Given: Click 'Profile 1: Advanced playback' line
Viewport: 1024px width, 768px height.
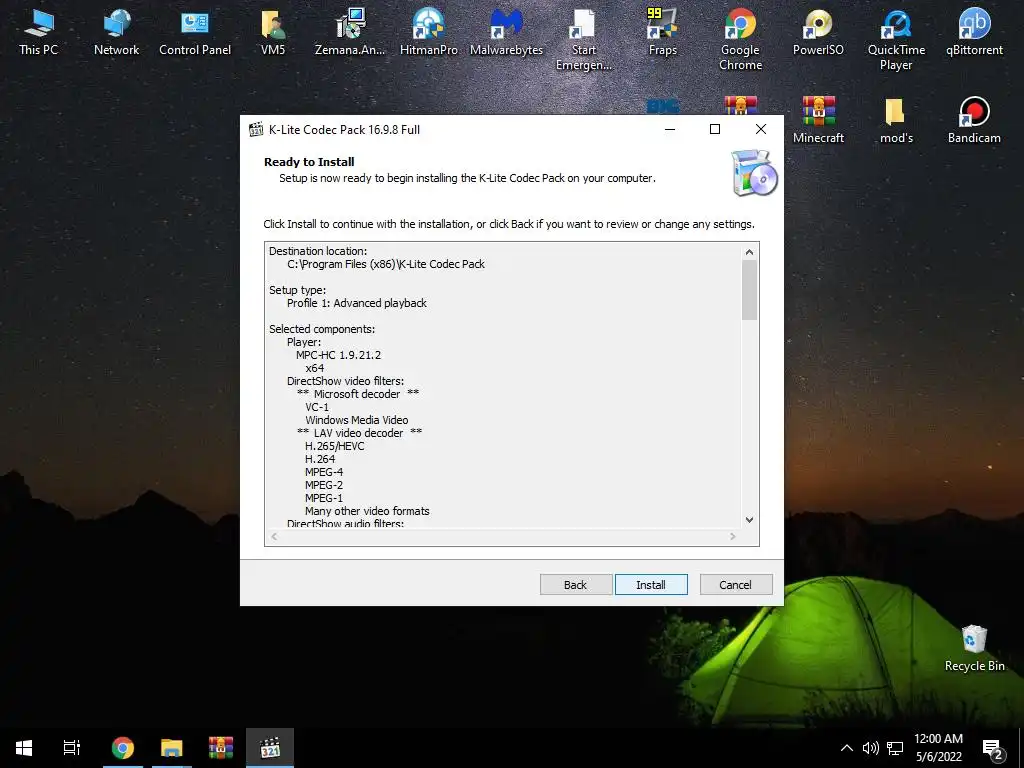Looking at the screenshot, I should (x=357, y=303).
